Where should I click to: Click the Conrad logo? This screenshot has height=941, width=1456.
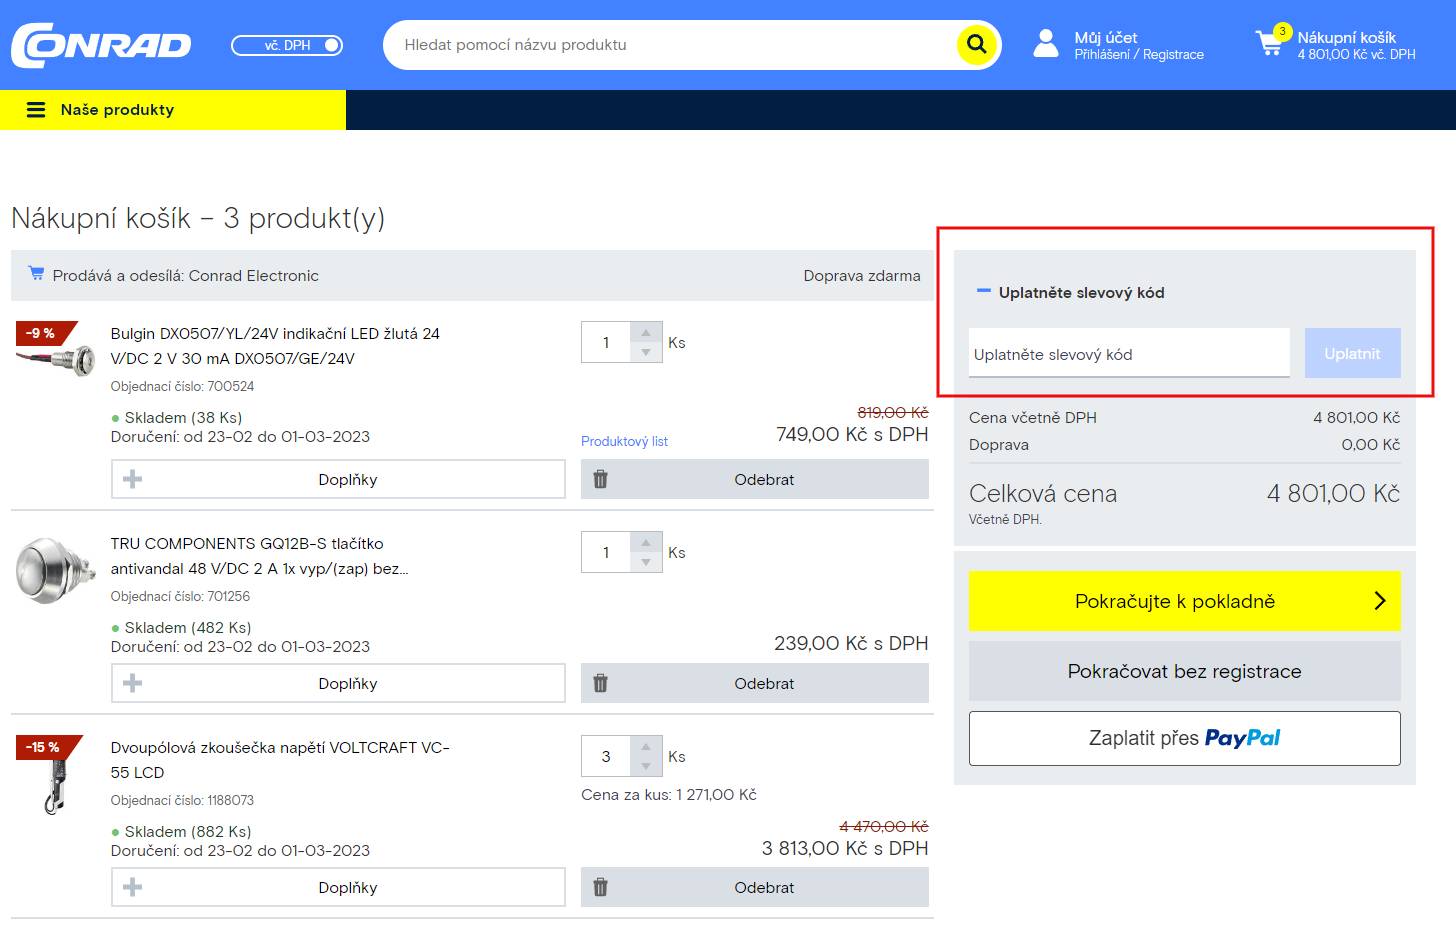pos(100,45)
